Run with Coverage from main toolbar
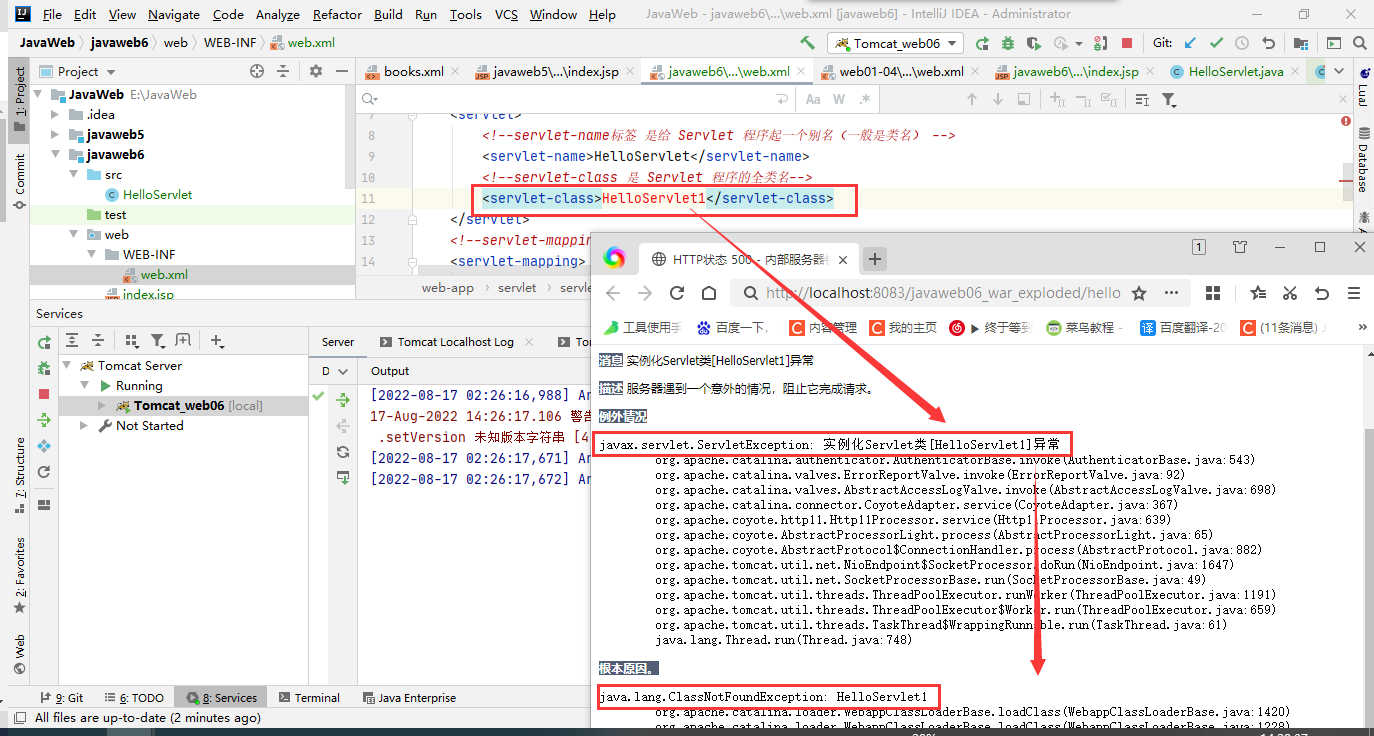The width and height of the screenshot is (1374, 736). (x=1034, y=43)
